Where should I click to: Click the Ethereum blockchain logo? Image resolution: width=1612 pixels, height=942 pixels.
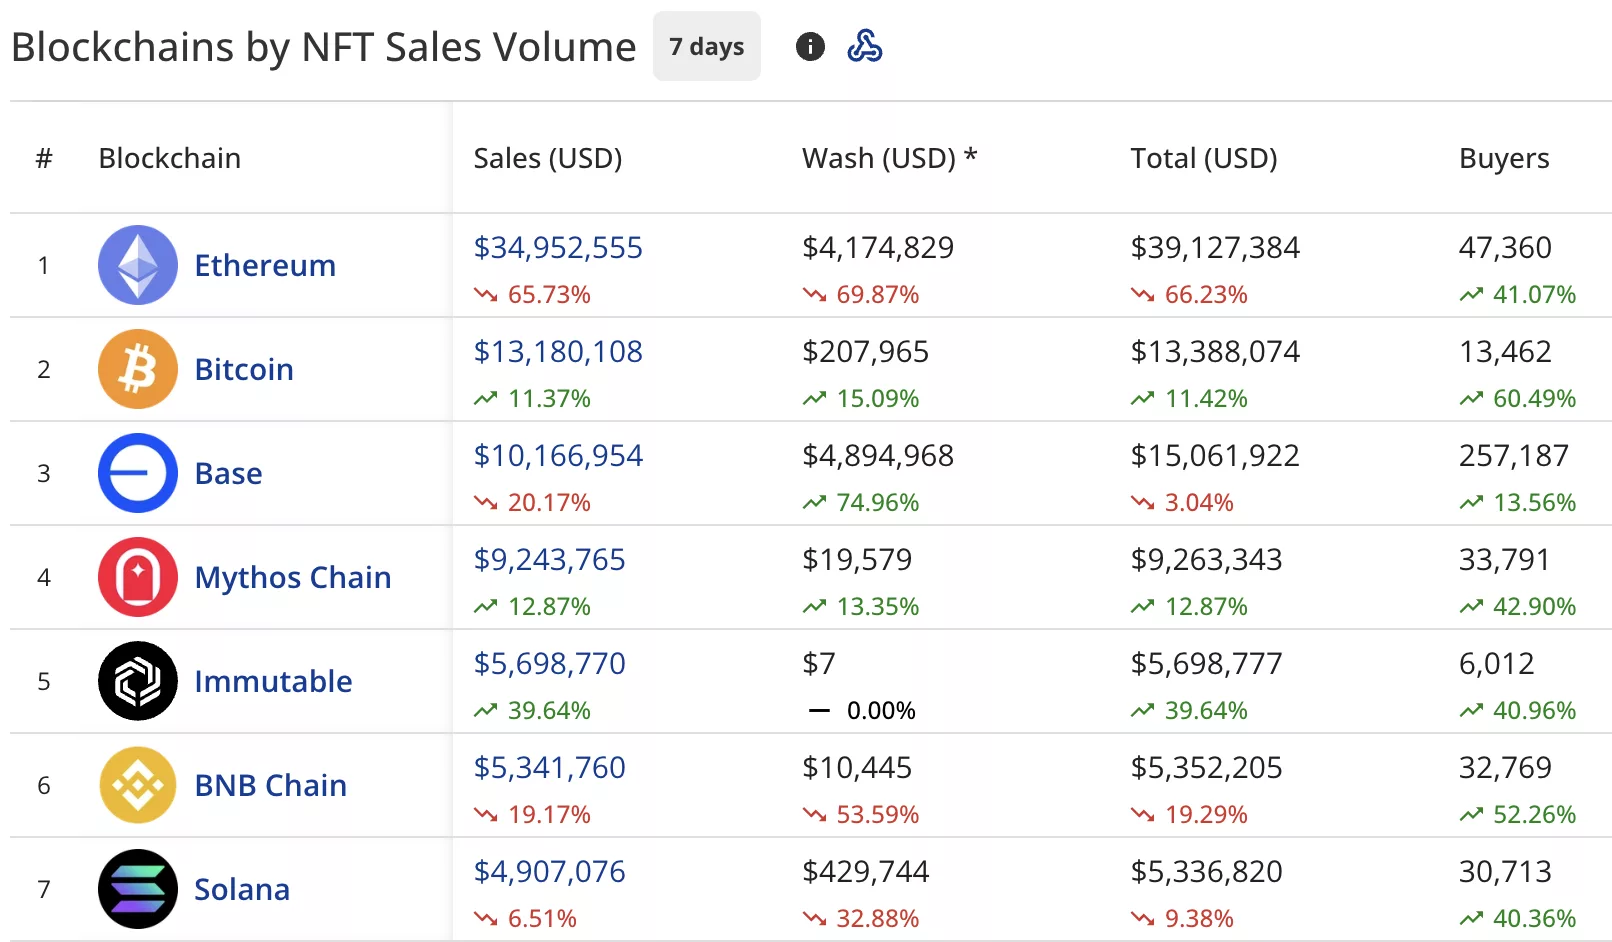138,265
